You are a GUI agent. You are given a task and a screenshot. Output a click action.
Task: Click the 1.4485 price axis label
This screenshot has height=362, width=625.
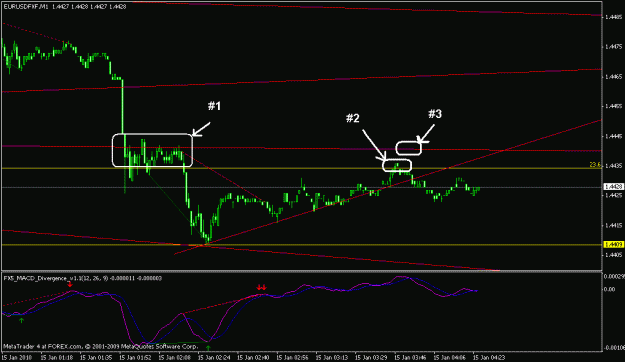pyautogui.click(x=613, y=17)
